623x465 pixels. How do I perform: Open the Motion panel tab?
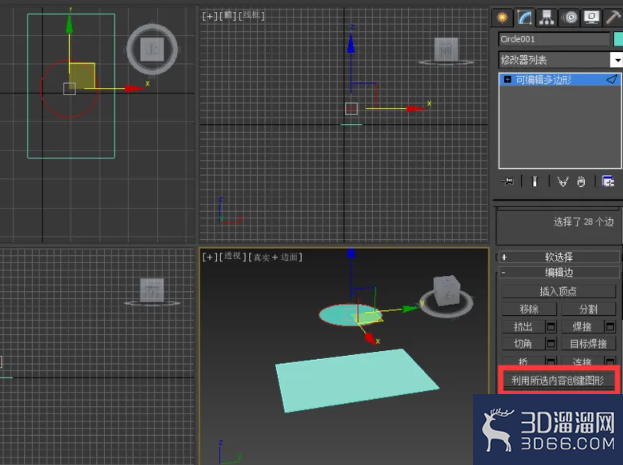[570, 17]
